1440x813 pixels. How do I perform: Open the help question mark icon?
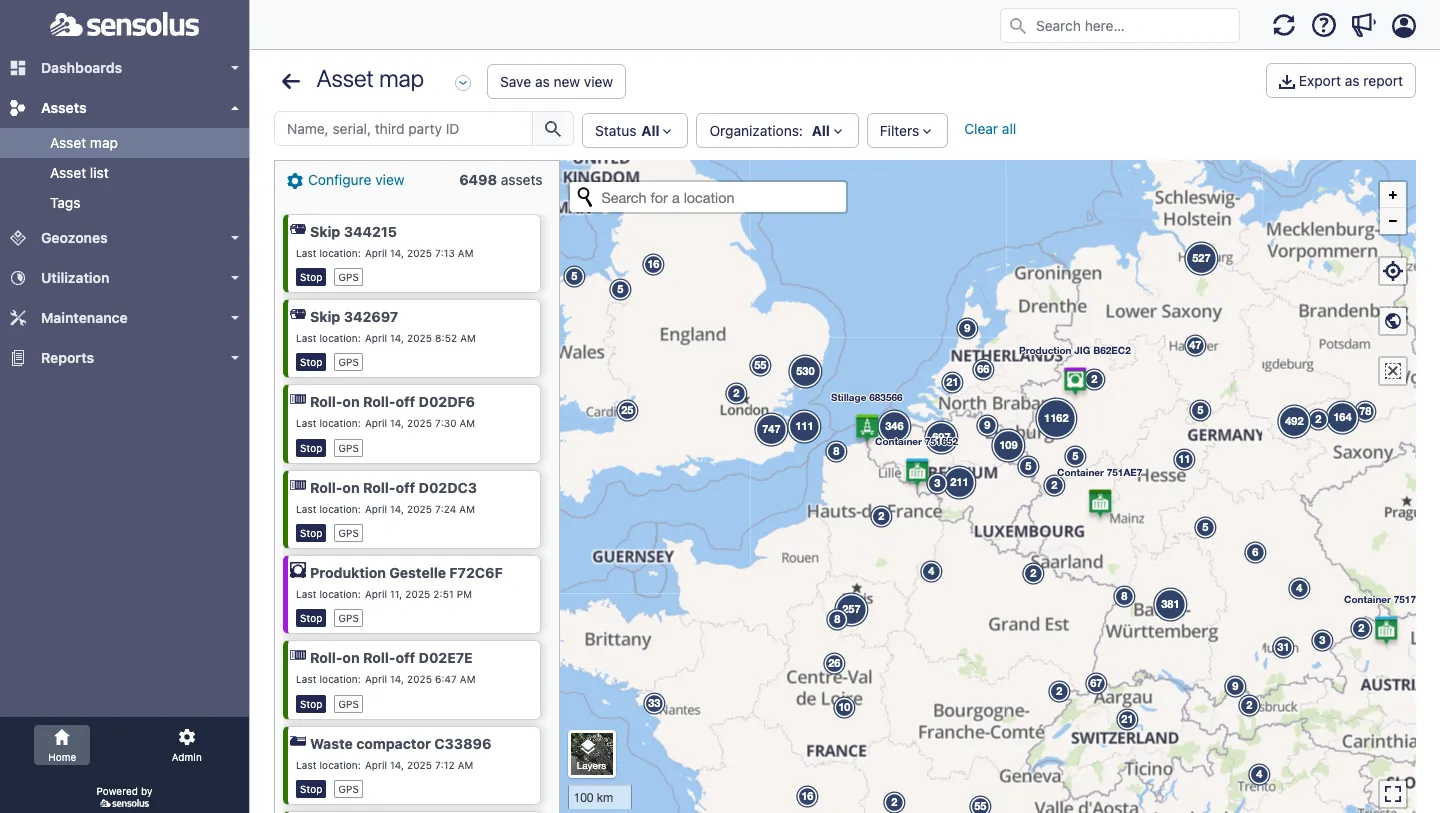[x=1324, y=26]
